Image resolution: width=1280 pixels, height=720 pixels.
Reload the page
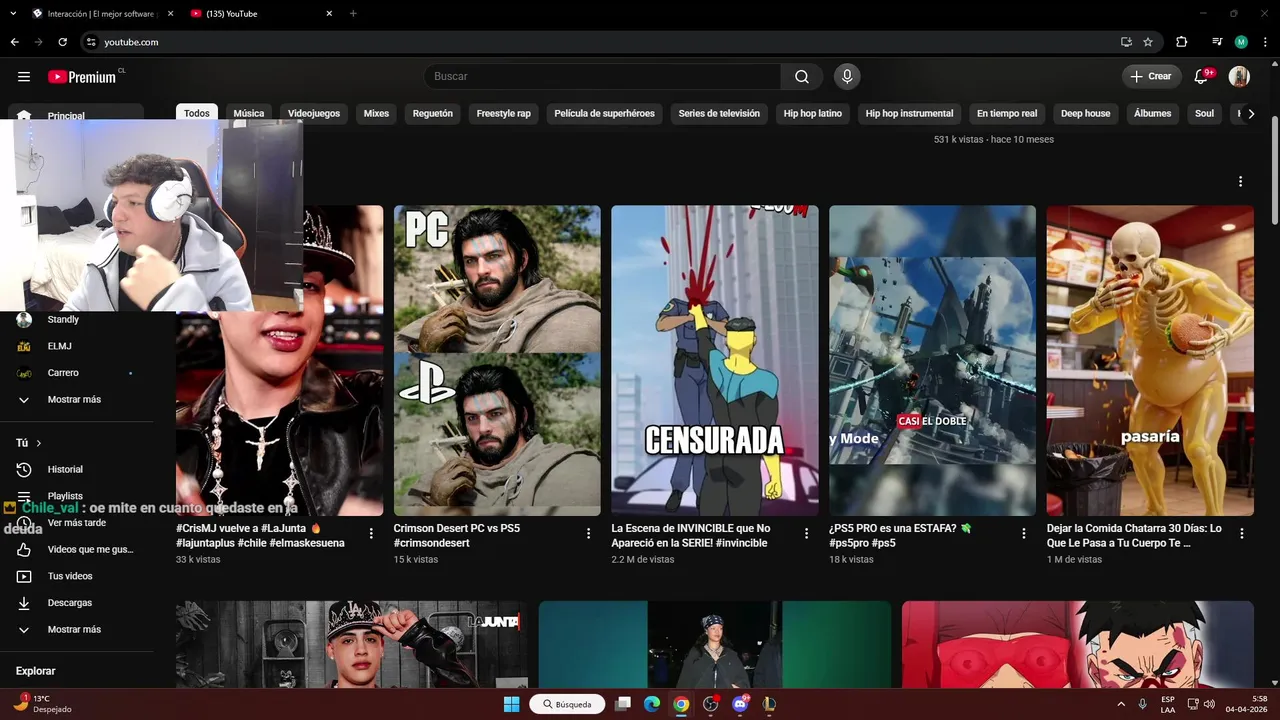pos(62,42)
